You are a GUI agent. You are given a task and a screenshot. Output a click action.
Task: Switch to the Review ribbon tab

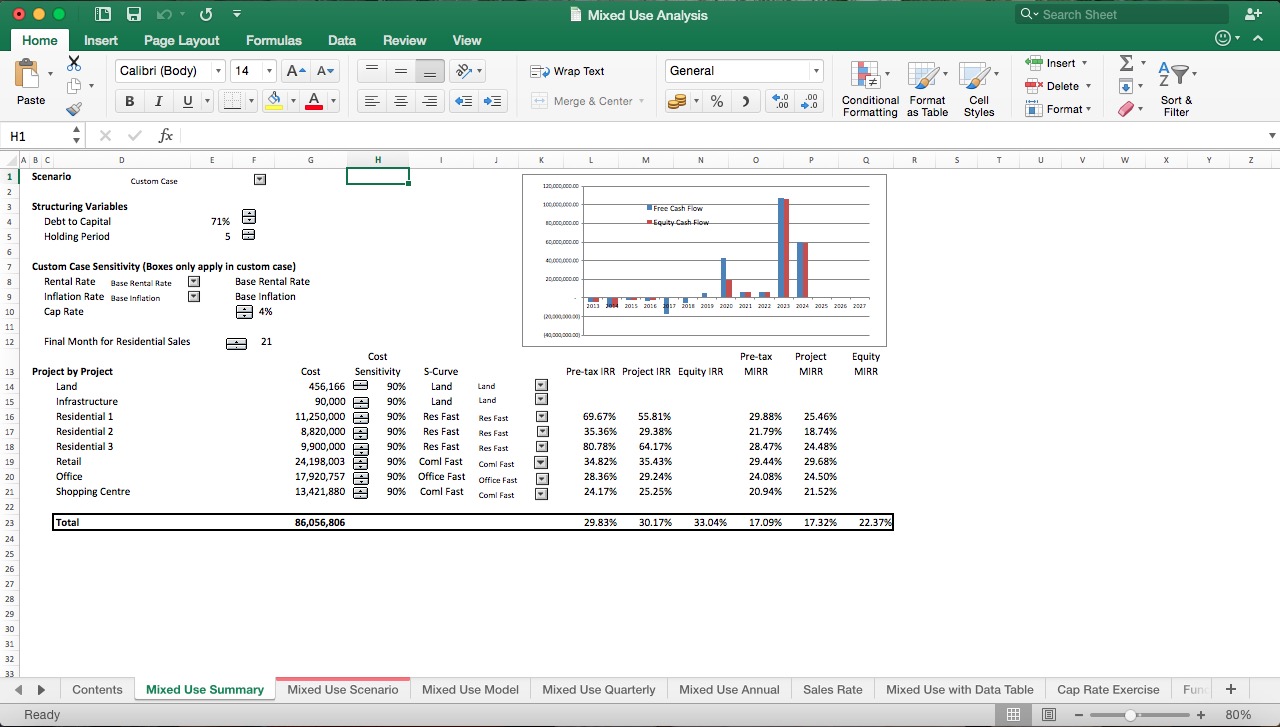pyautogui.click(x=404, y=40)
